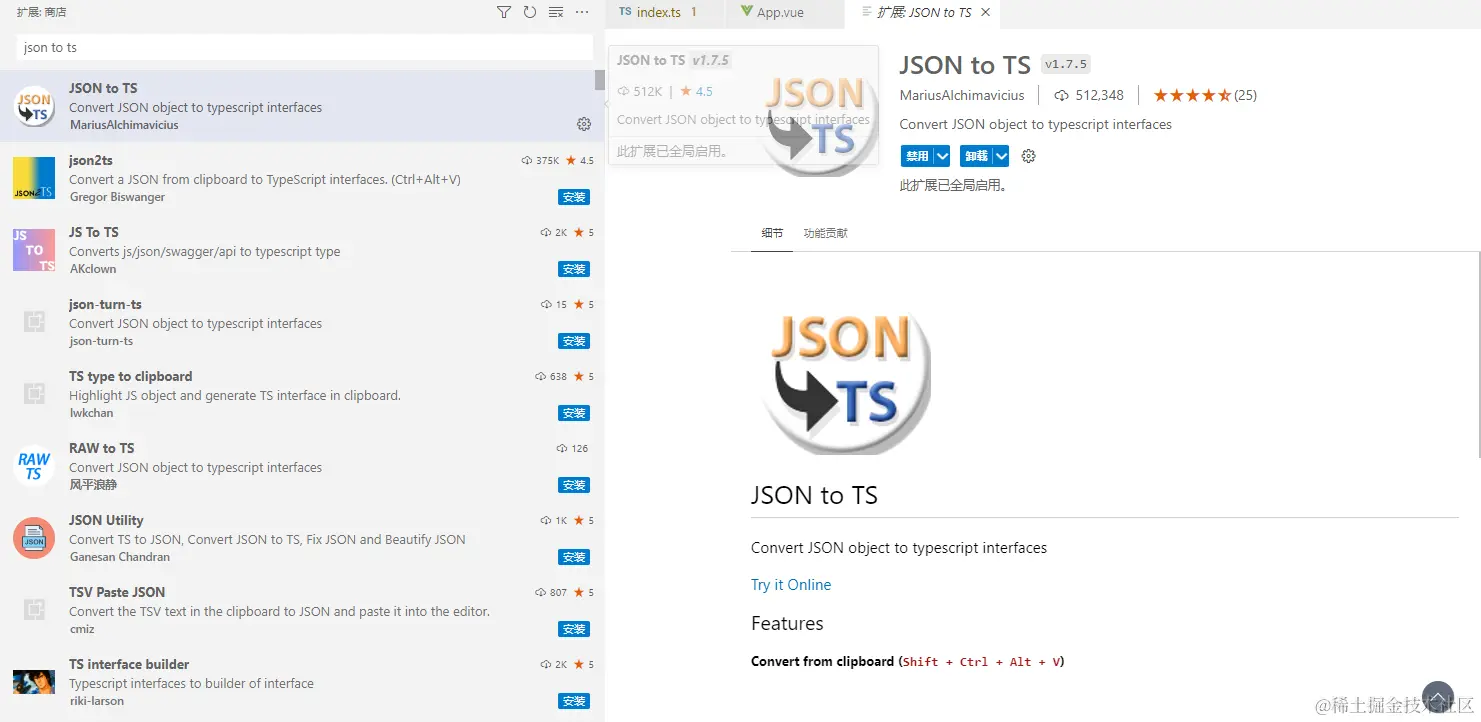
Task: Select the JS To TS extension icon
Action: tap(34, 250)
